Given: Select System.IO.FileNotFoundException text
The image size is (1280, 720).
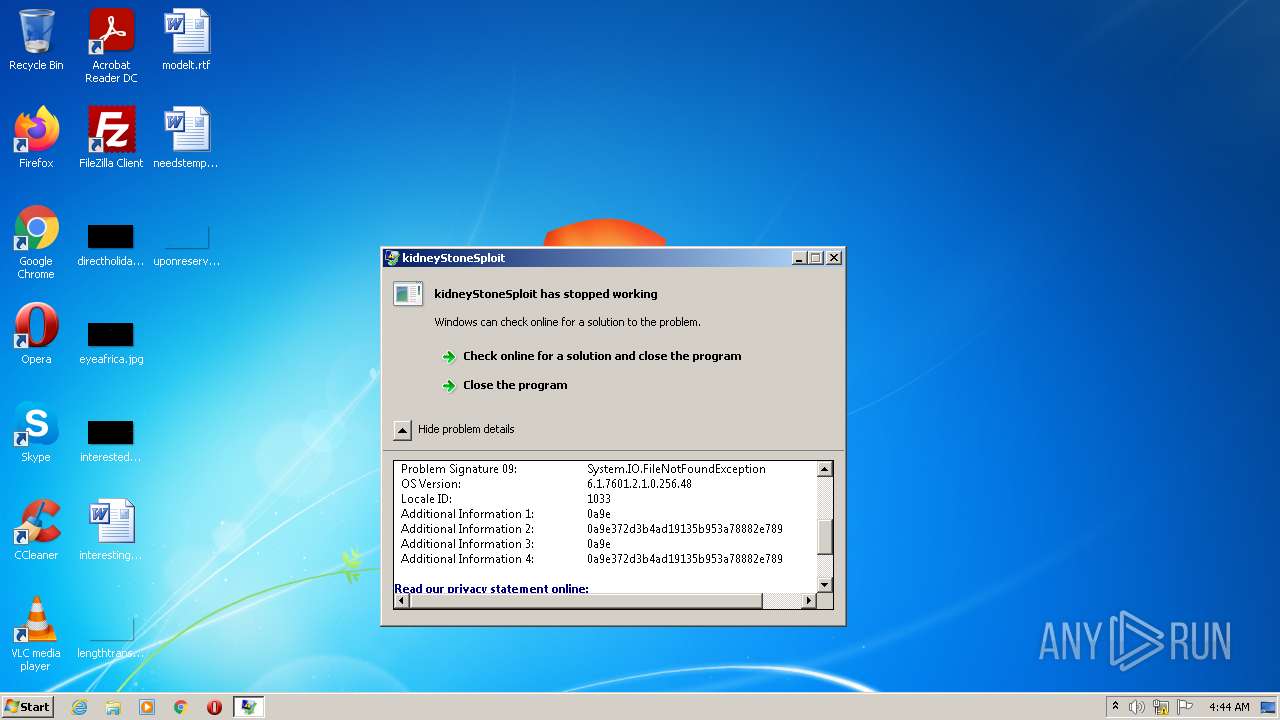Looking at the screenshot, I should [x=676, y=469].
